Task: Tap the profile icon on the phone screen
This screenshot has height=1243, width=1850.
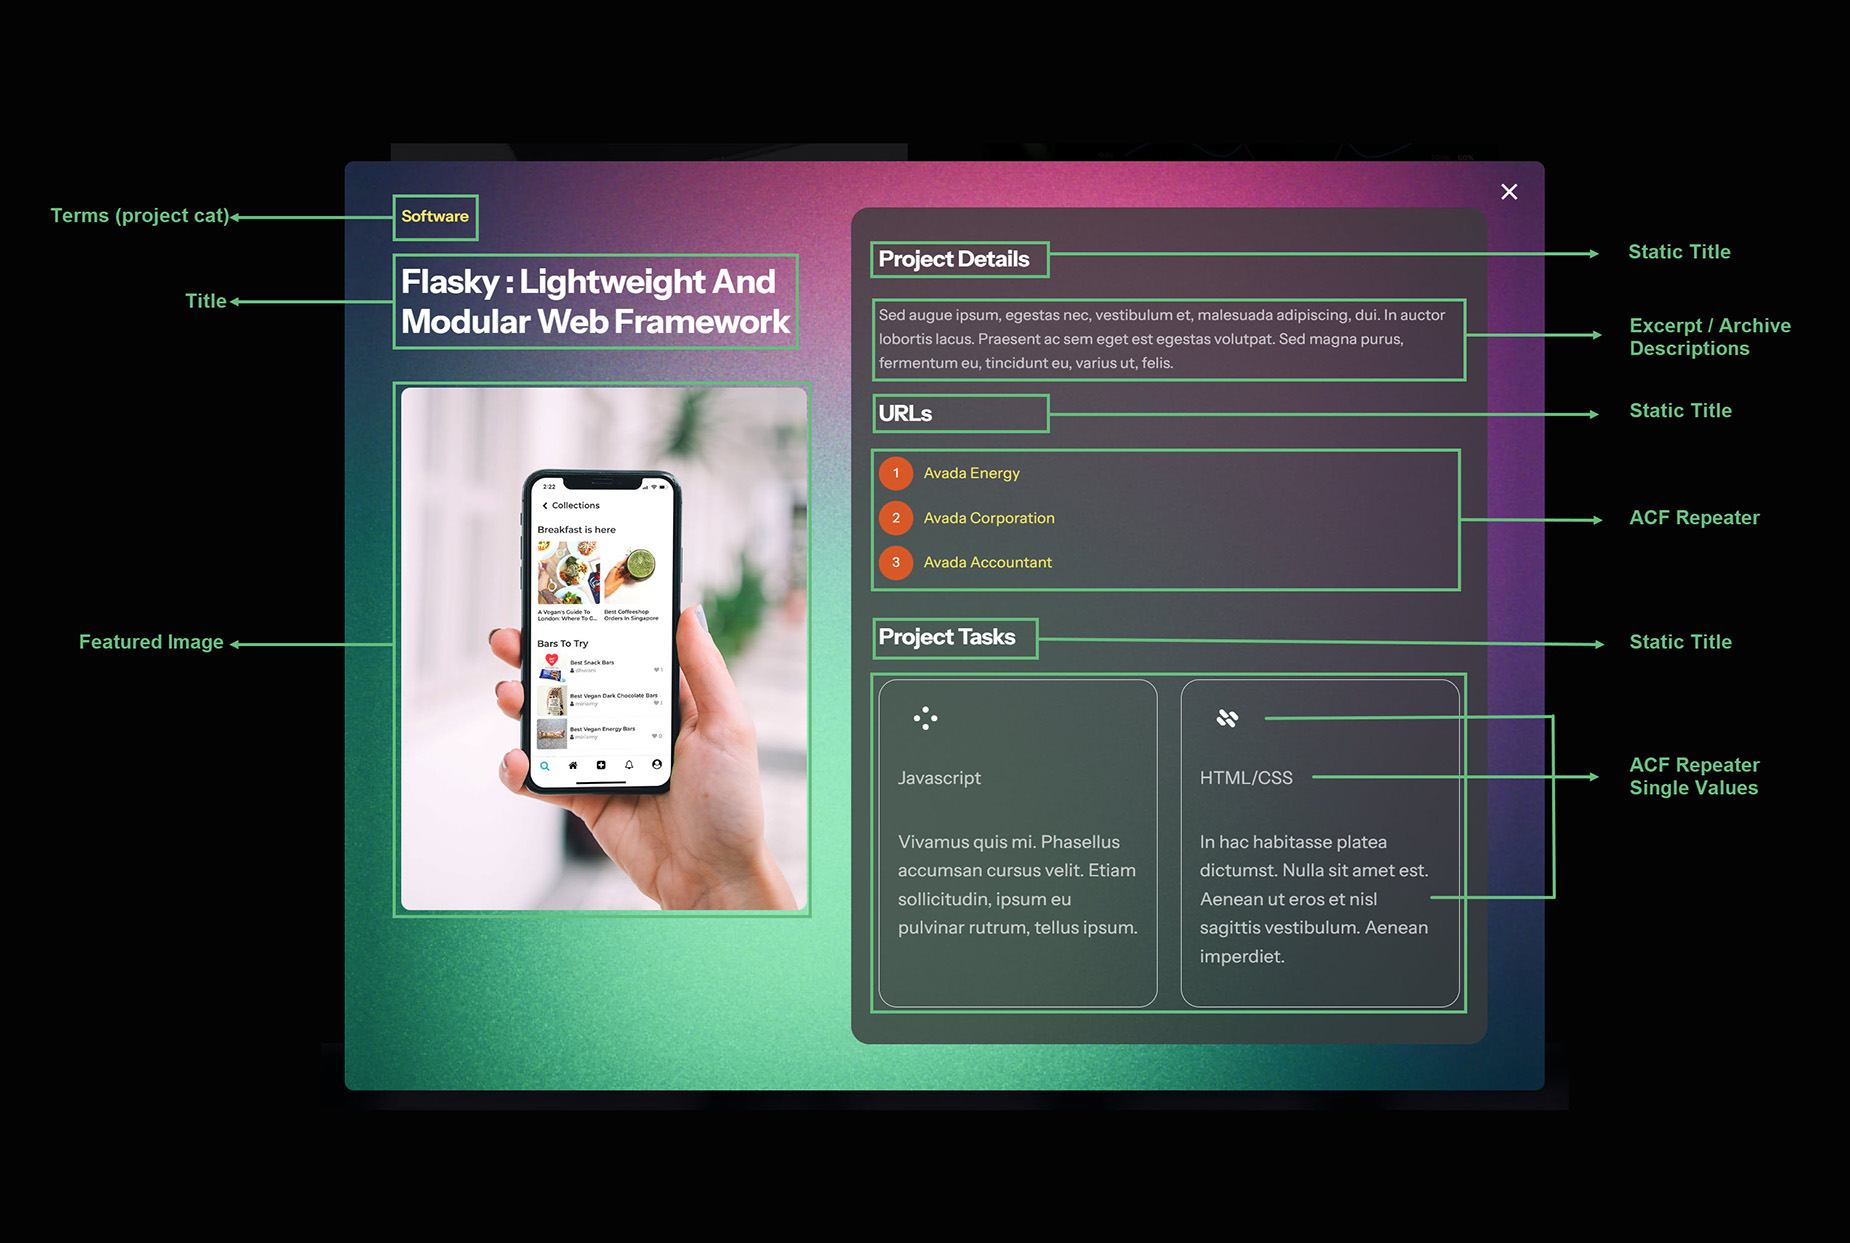Action: pyautogui.click(x=657, y=765)
